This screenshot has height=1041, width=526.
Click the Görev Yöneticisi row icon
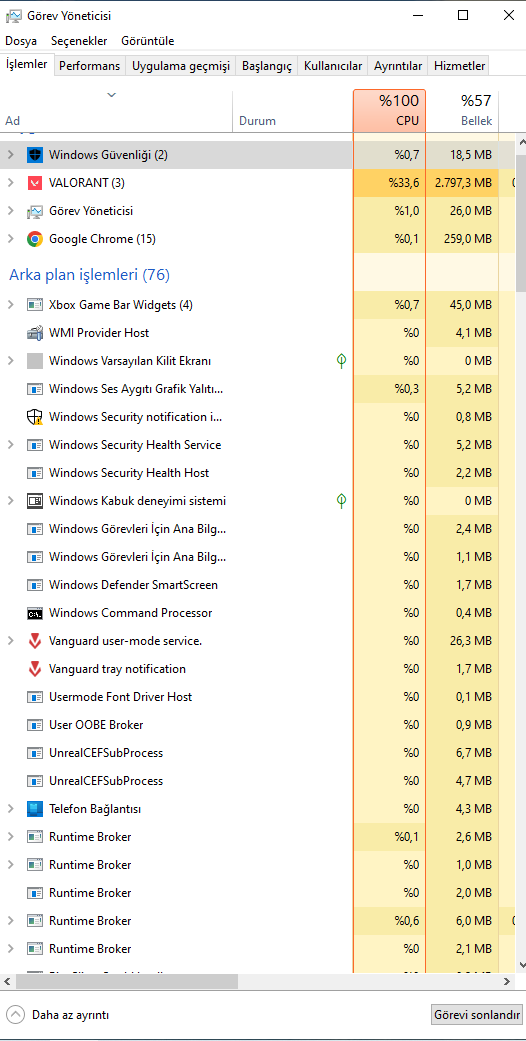pyautogui.click(x=35, y=211)
